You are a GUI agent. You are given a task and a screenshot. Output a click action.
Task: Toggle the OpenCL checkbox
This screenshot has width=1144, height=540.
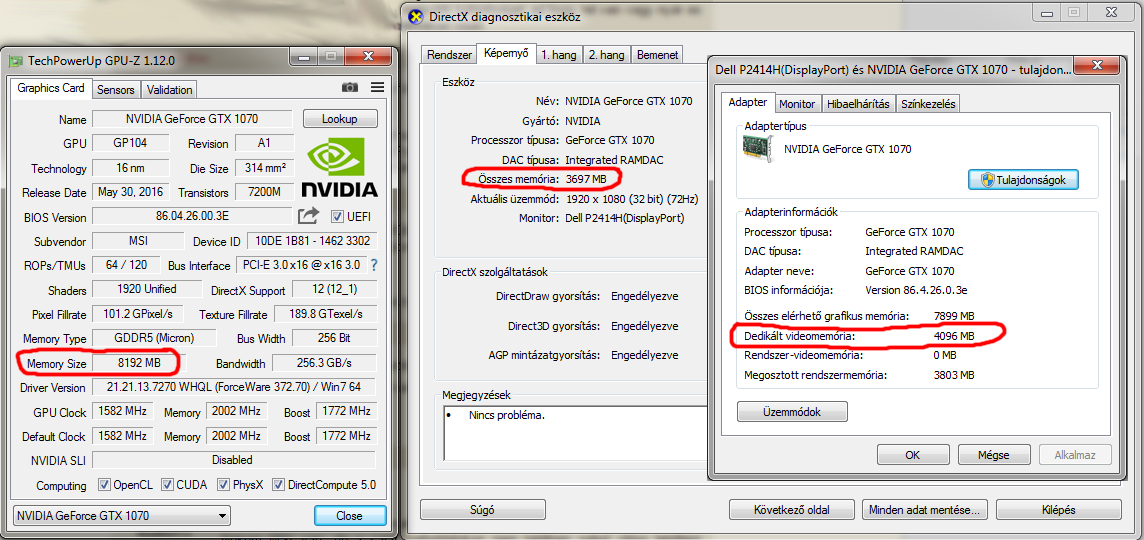[x=103, y=485]
